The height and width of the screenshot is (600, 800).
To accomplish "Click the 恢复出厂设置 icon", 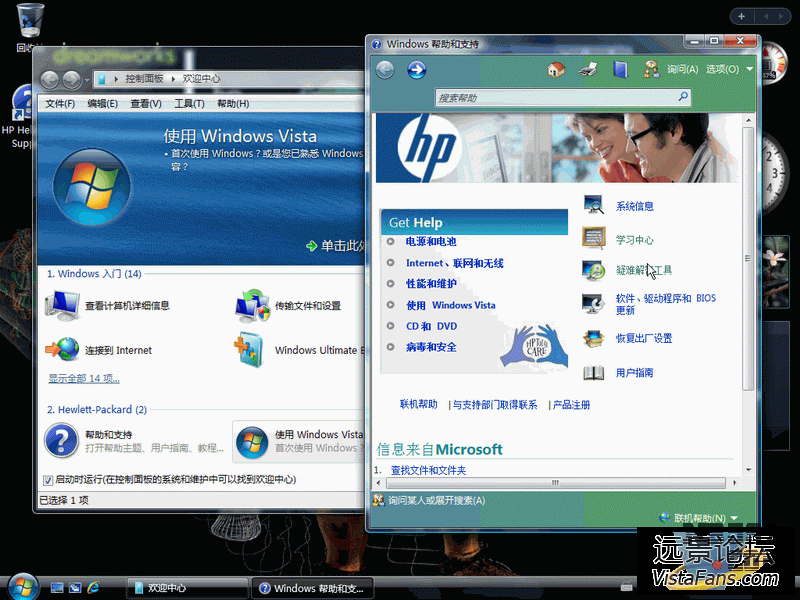I will coord(594,338).
